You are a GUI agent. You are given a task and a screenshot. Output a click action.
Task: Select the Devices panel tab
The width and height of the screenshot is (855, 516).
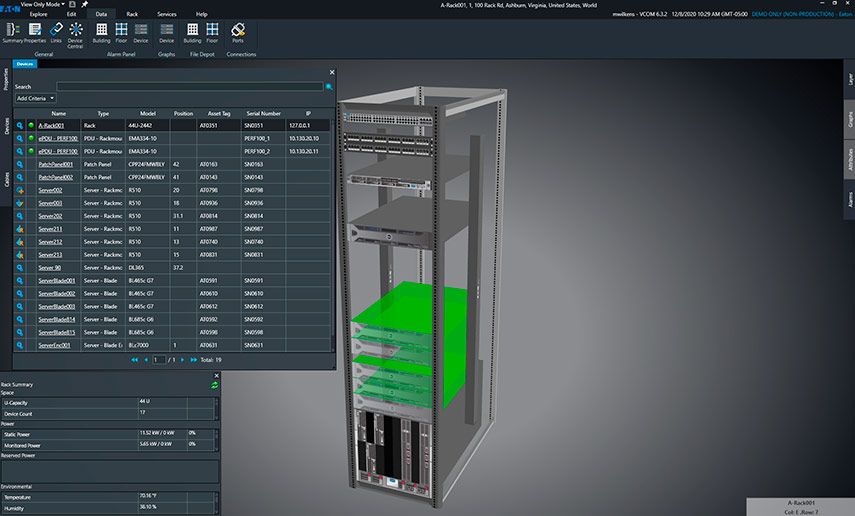pyautogui.click(x=25, y=64)
